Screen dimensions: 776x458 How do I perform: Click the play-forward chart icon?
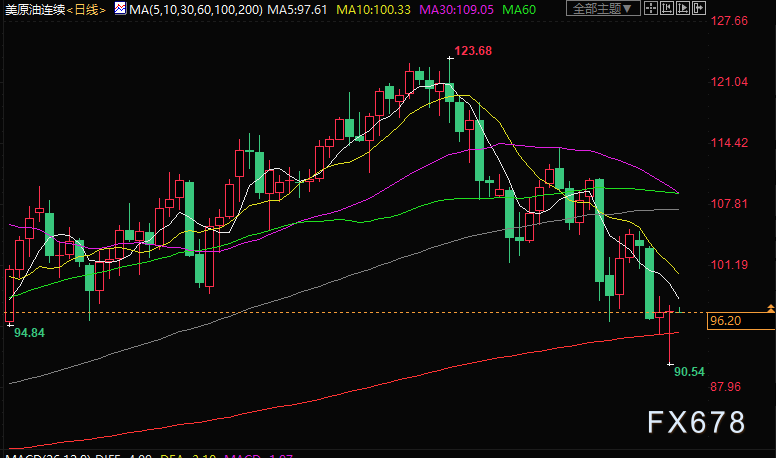682,8
